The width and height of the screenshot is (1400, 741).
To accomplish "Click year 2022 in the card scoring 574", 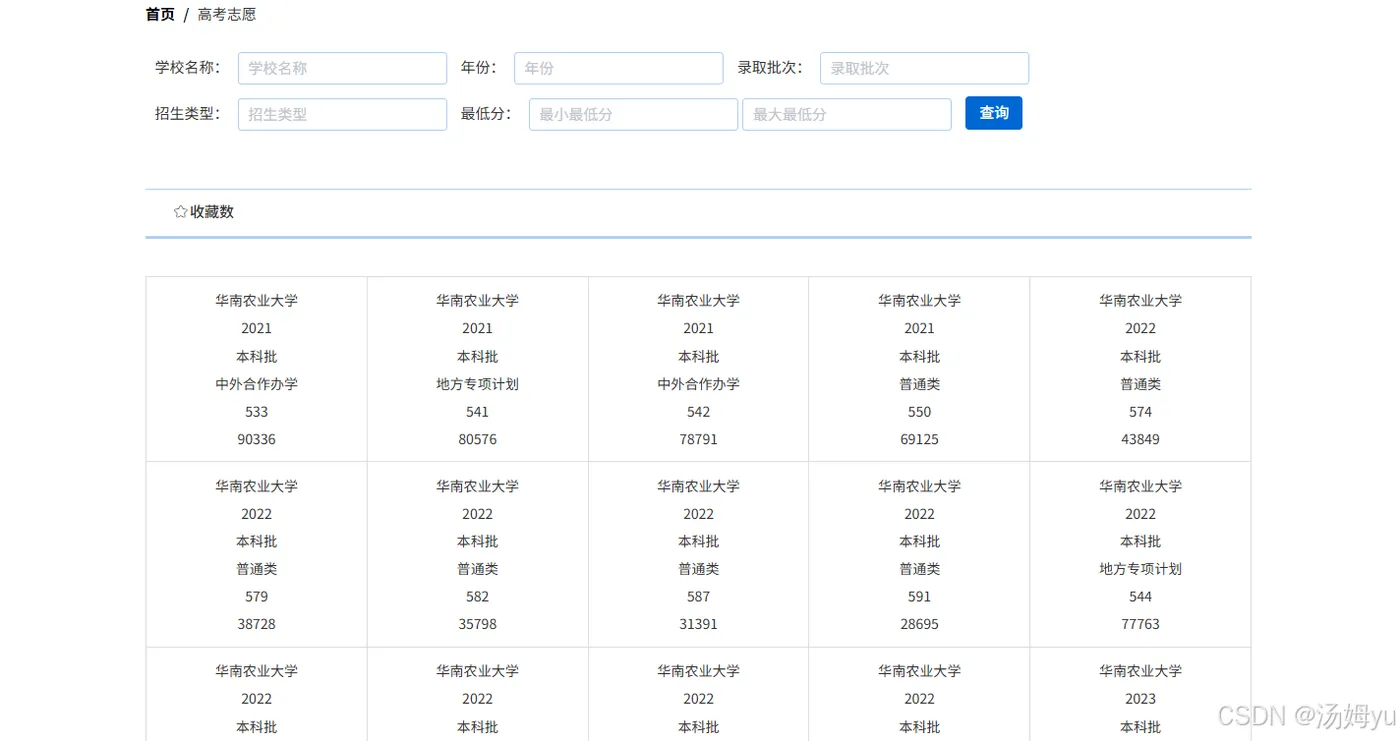I will [1140, 328].
